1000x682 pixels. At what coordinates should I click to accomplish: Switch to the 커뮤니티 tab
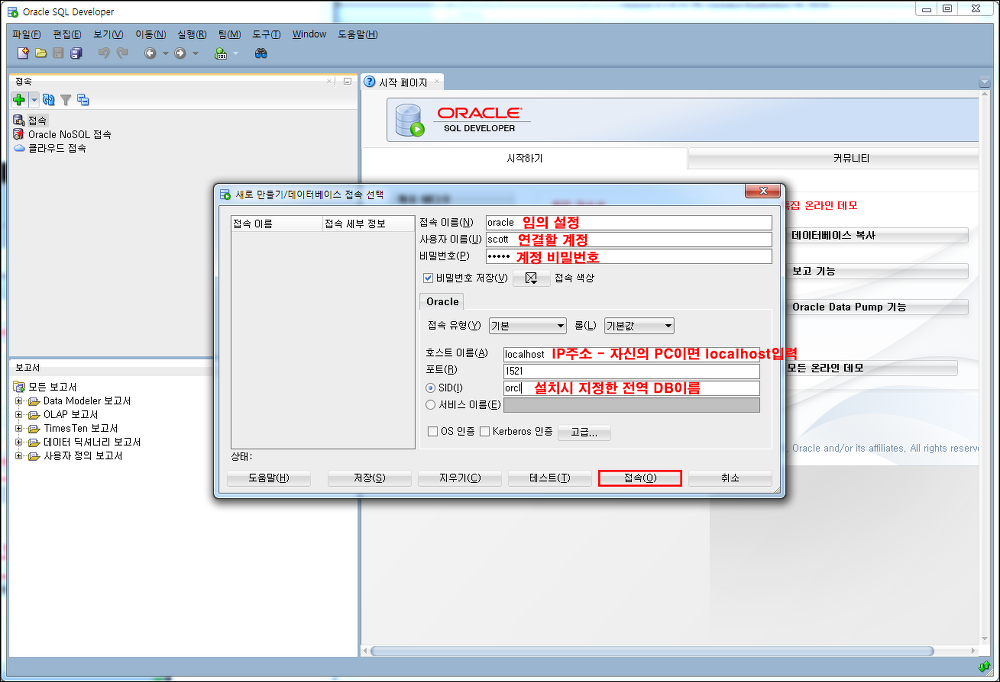coord(833,158)
